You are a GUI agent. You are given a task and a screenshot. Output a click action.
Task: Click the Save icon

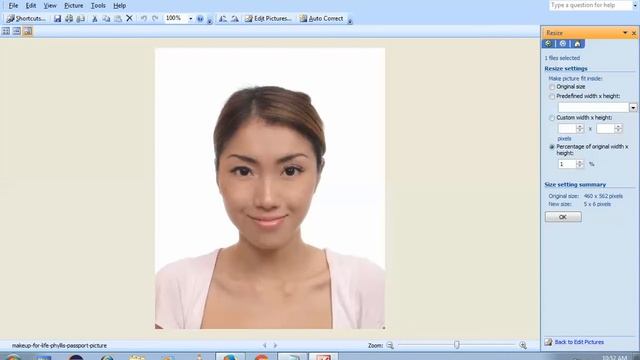(x=58, y=18)
